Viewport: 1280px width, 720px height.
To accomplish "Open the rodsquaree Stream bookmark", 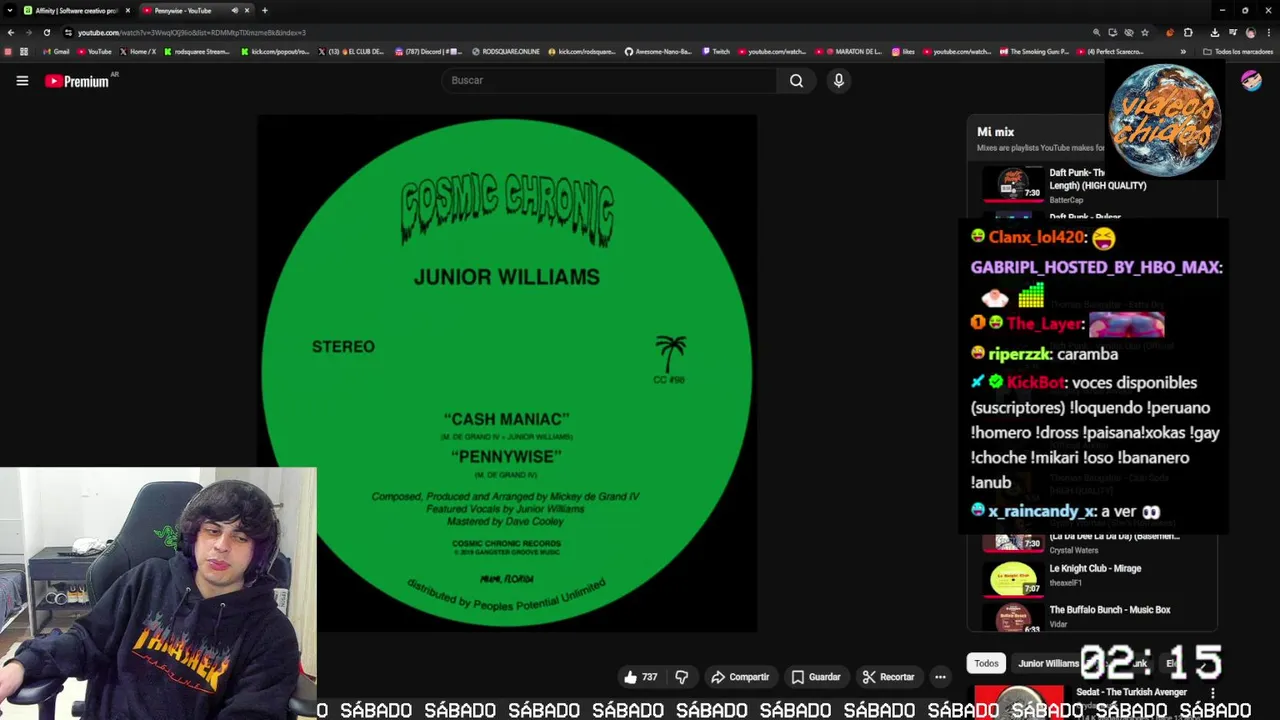I will click(197, 51).
